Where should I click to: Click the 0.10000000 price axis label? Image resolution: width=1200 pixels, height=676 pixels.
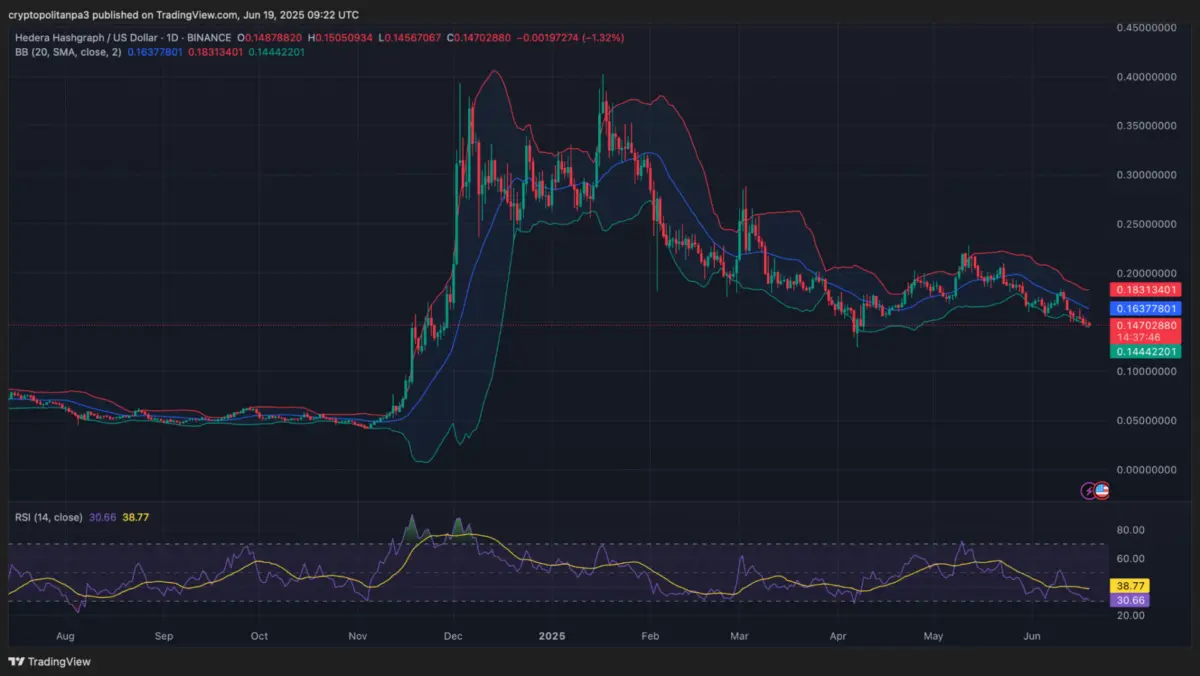[1147, 371]
